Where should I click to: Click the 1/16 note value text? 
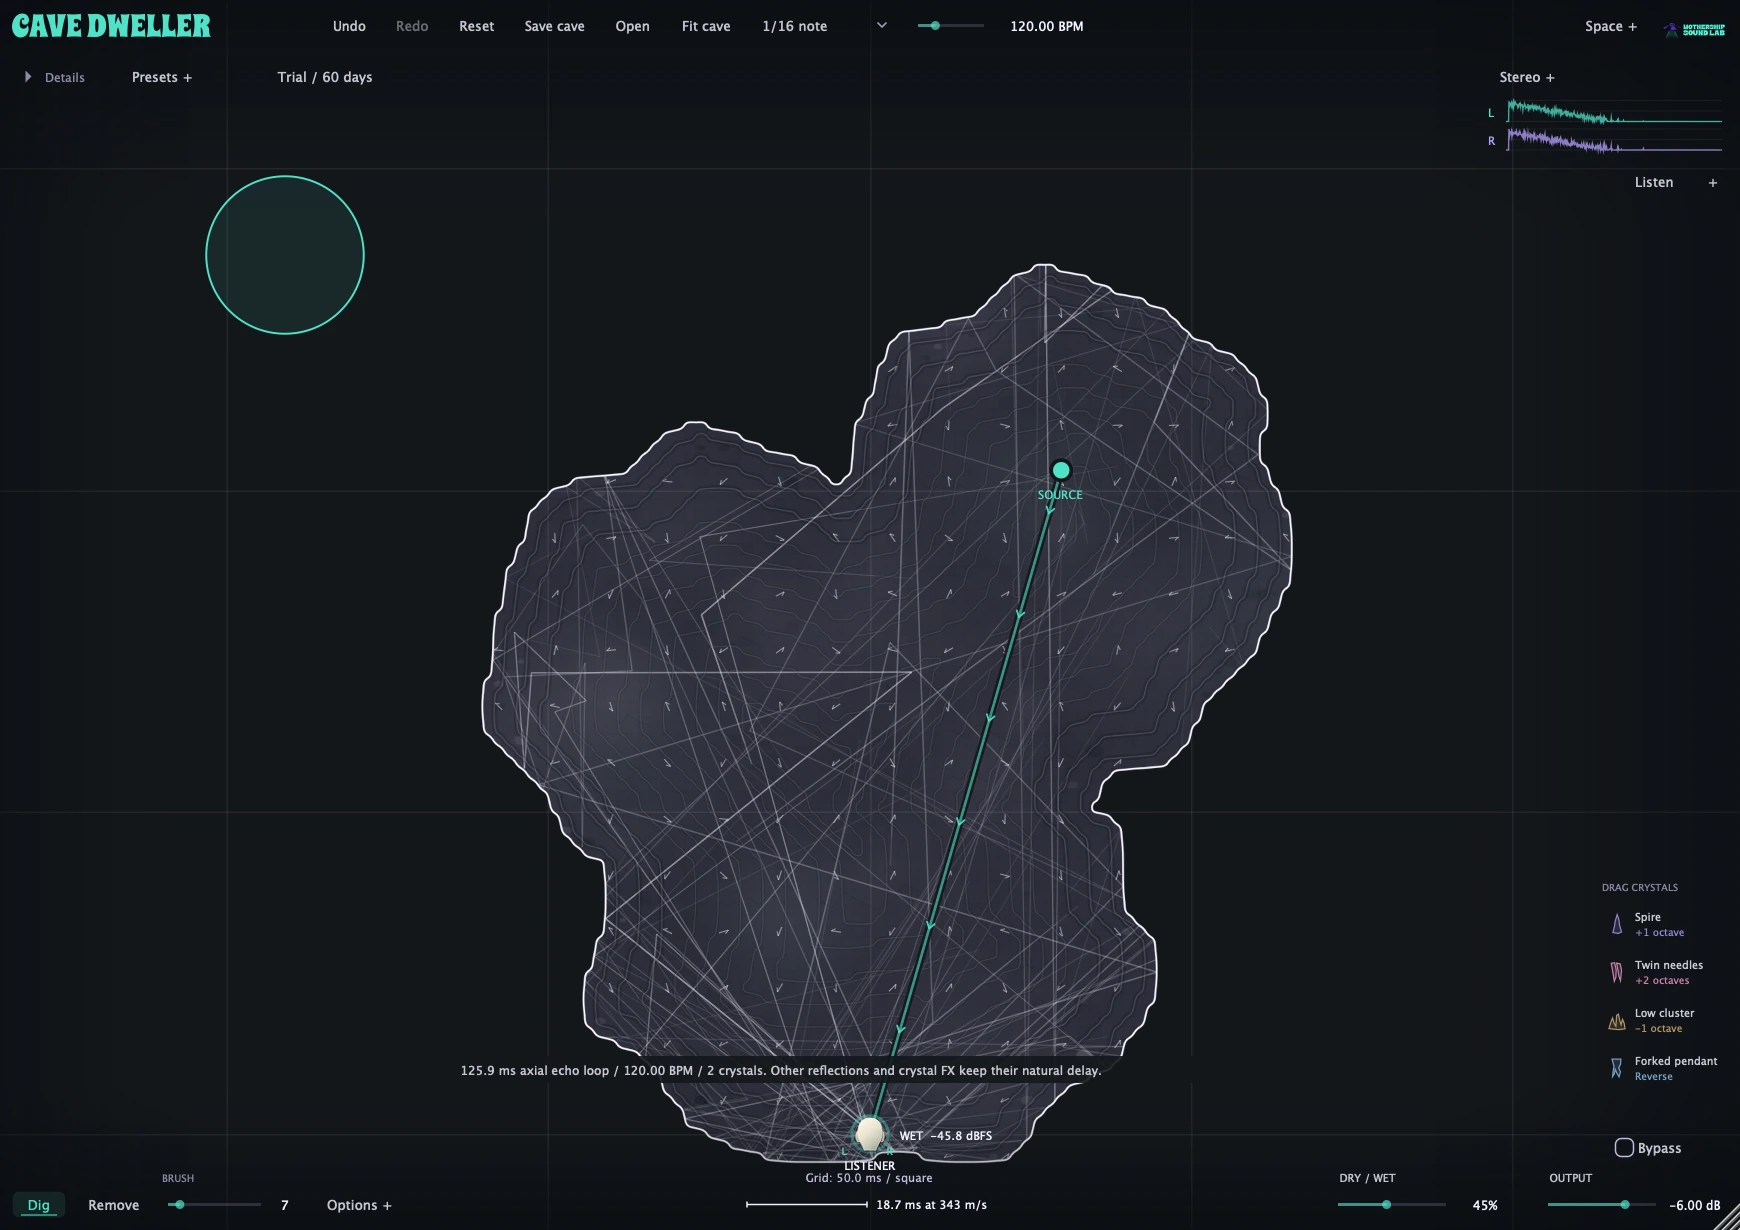point(794,26)
